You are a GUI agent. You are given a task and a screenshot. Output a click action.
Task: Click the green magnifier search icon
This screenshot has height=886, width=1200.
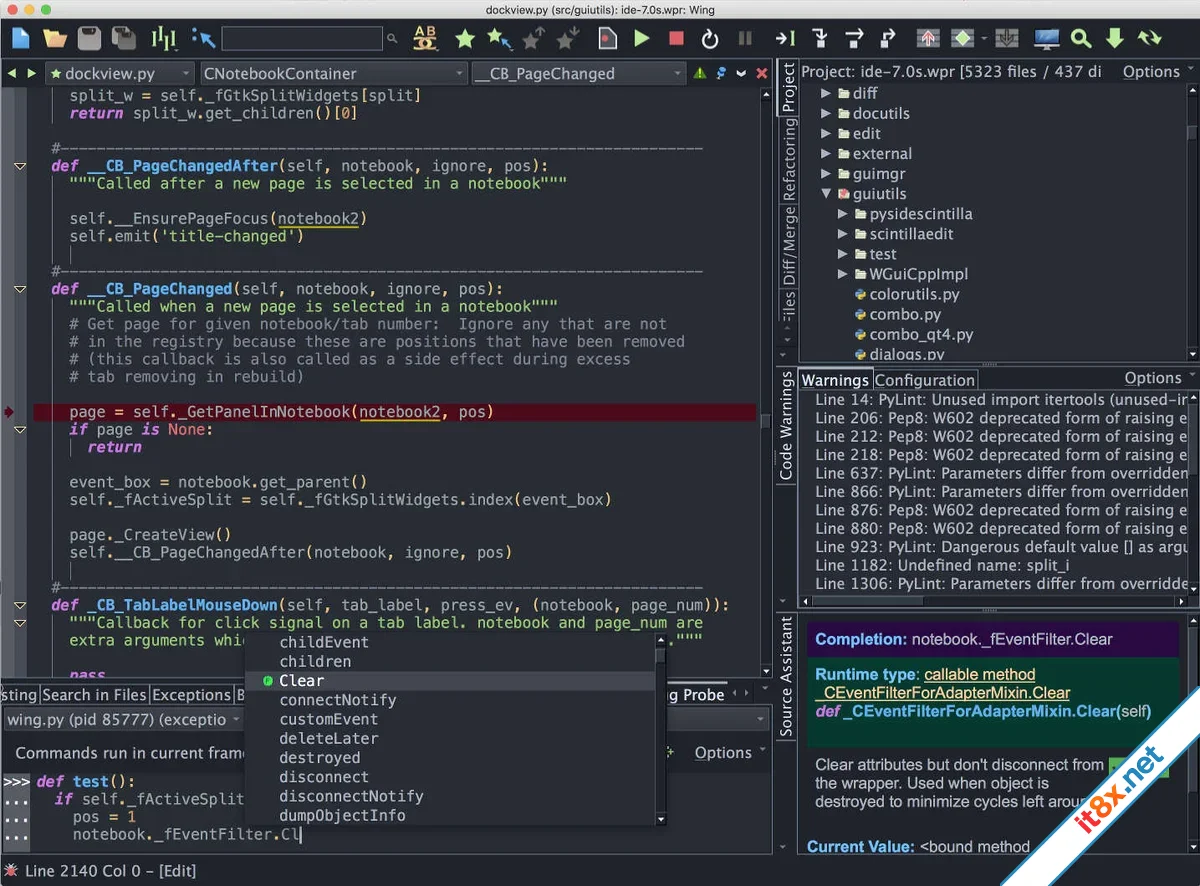1080,39
